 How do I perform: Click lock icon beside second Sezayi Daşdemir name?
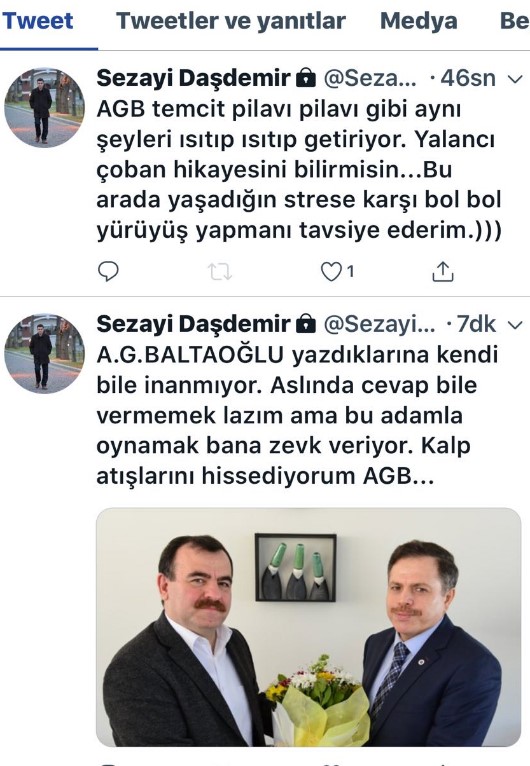coord(306,324)
